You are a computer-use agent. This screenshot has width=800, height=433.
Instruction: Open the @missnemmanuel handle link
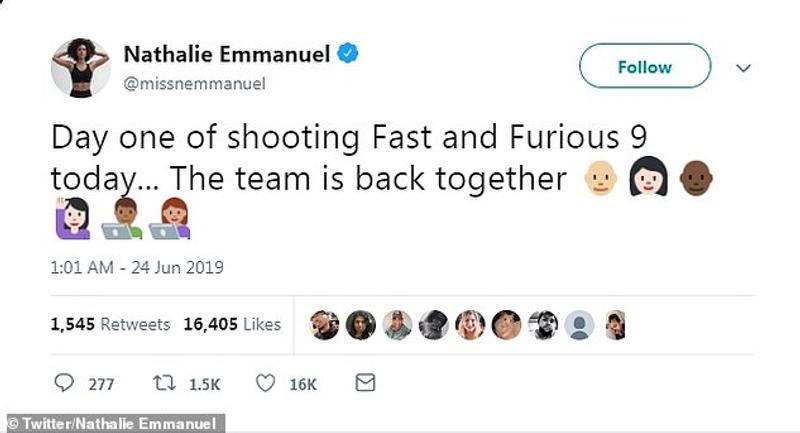point(192,83)
